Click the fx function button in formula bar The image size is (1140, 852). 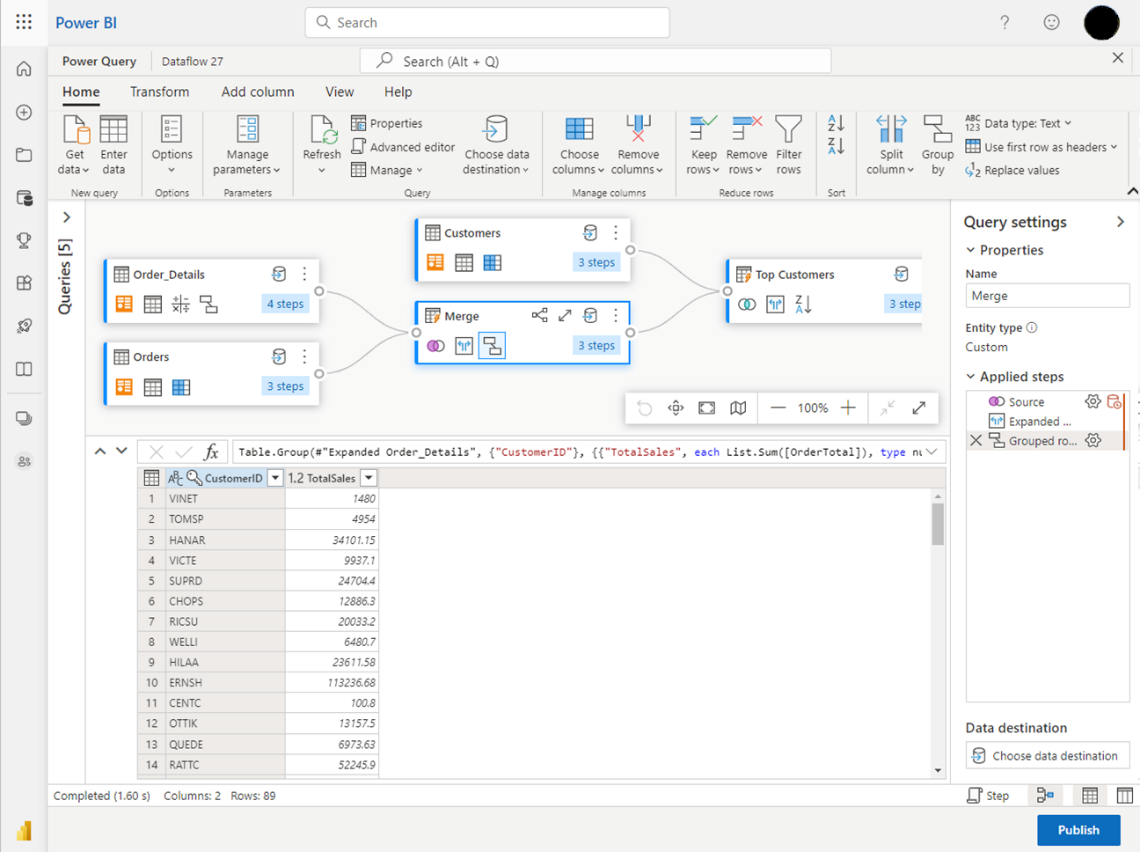click(211, 452)
